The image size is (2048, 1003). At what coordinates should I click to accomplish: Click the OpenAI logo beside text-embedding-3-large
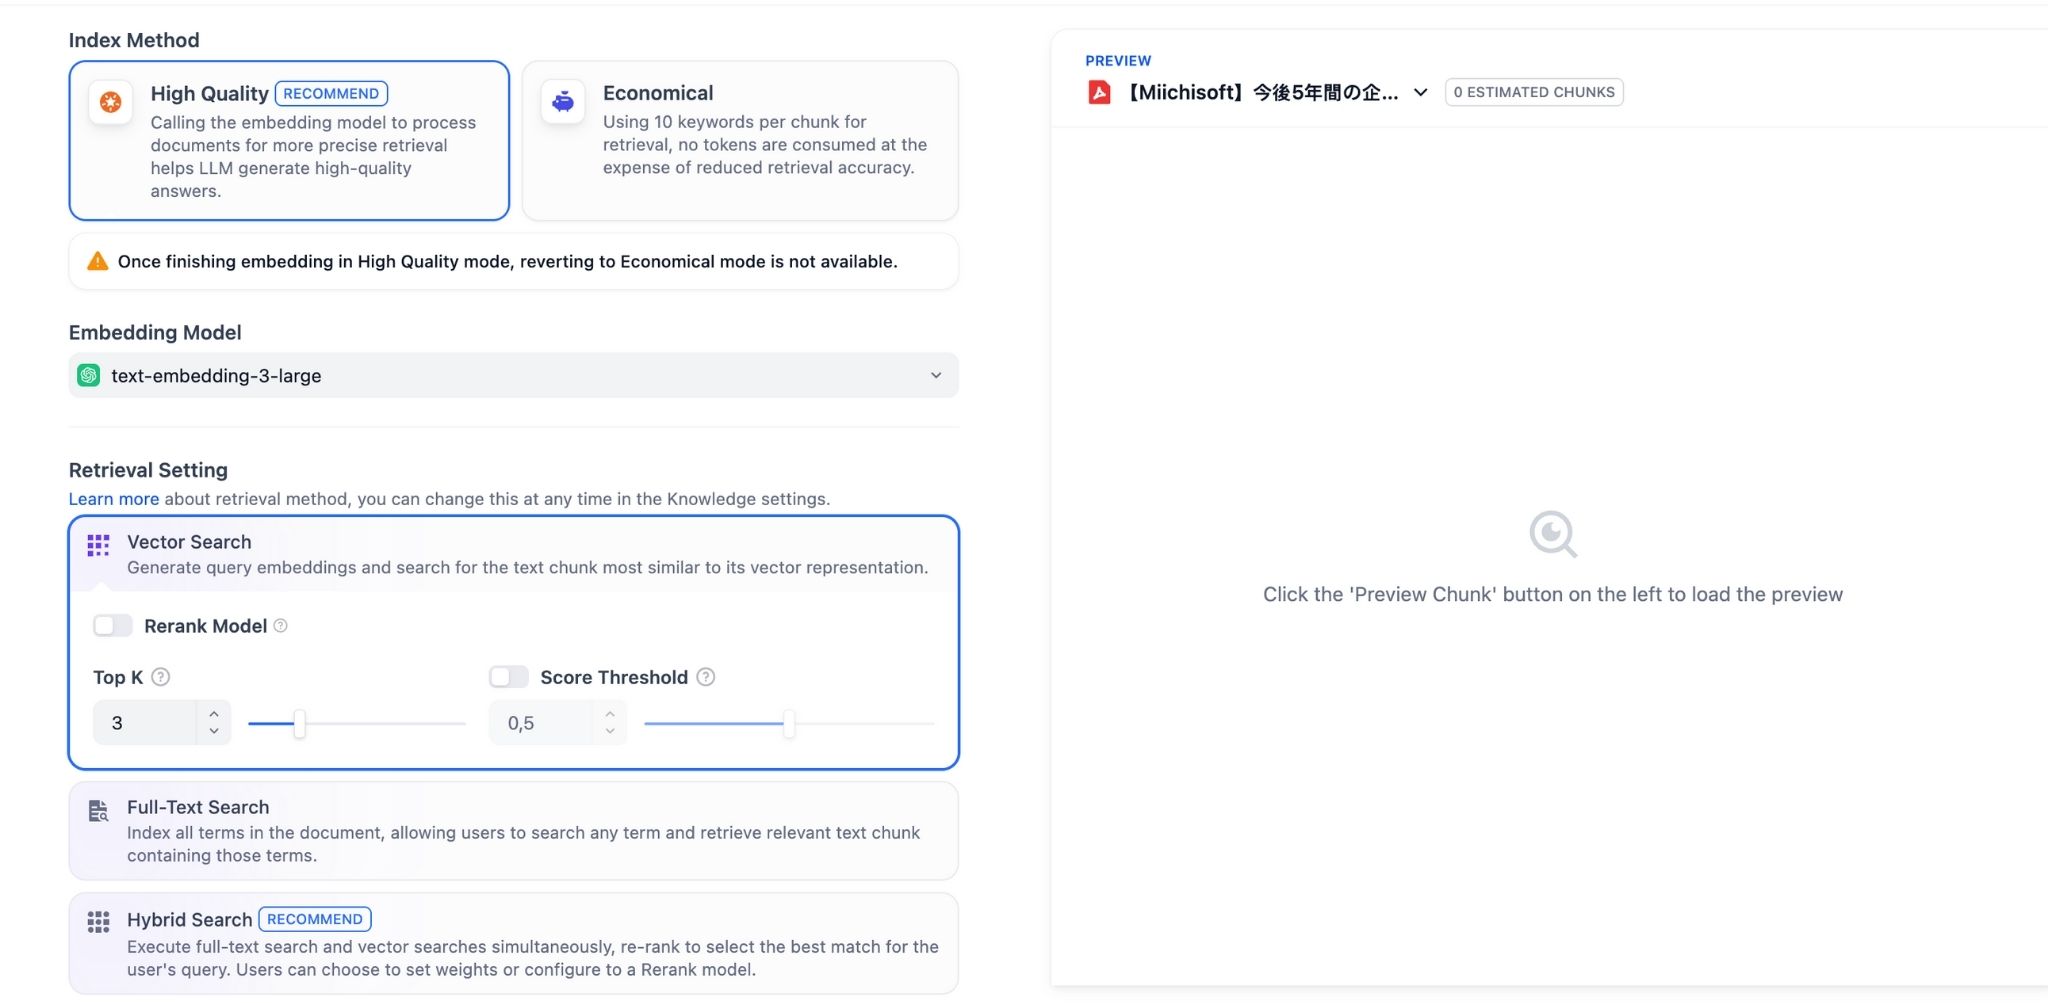[90, 375]
